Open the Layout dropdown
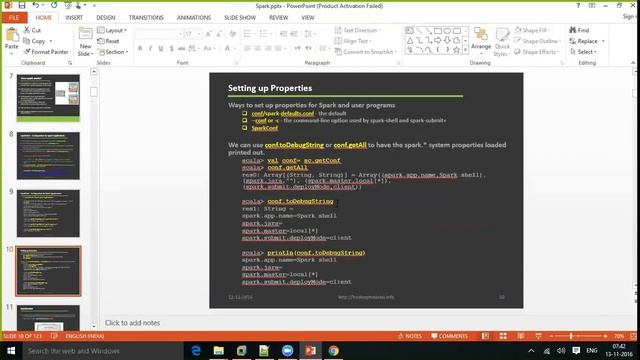This screenshot has width=640, height=360. [112, 30]
